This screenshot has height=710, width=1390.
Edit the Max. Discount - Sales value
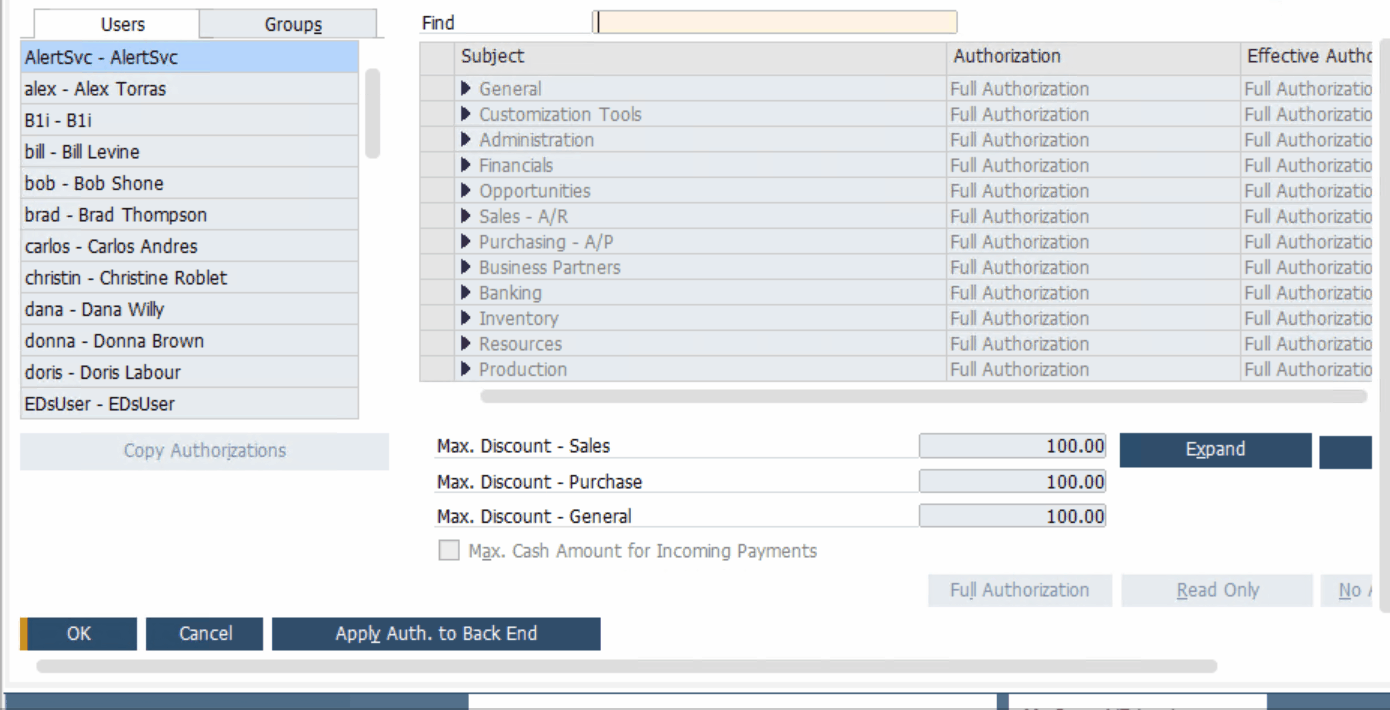pos(1010,445)
